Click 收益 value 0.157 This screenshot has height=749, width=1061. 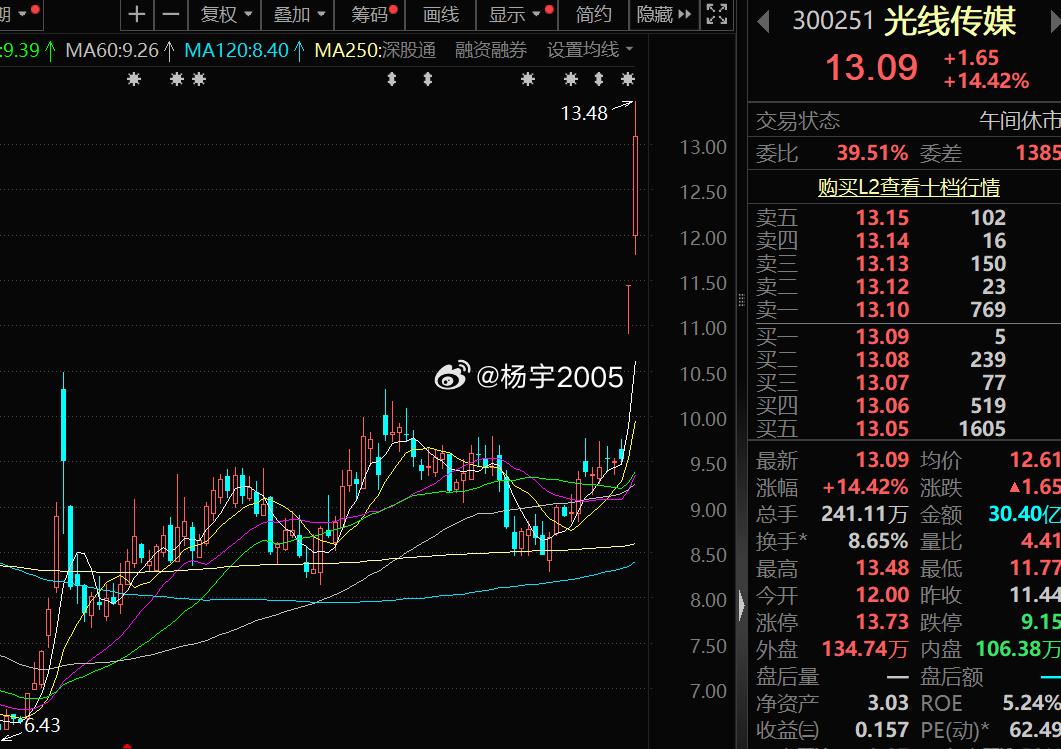(x=882, y=731)
